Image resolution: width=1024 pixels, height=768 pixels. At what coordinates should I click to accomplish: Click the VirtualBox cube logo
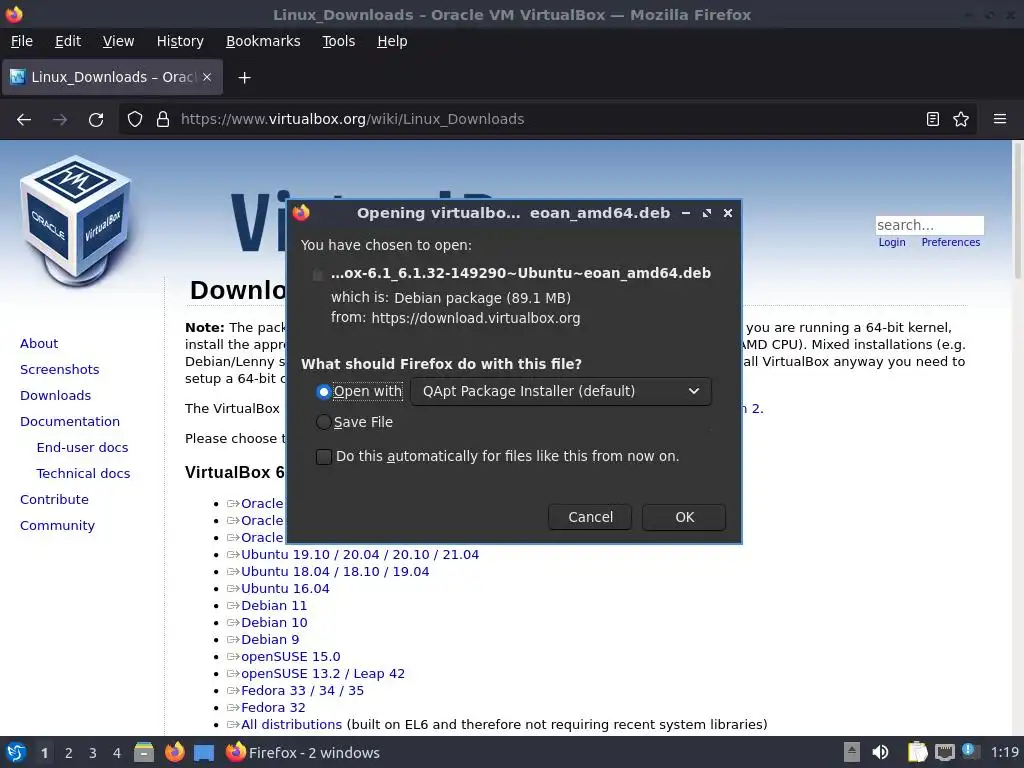pos(76,220)
